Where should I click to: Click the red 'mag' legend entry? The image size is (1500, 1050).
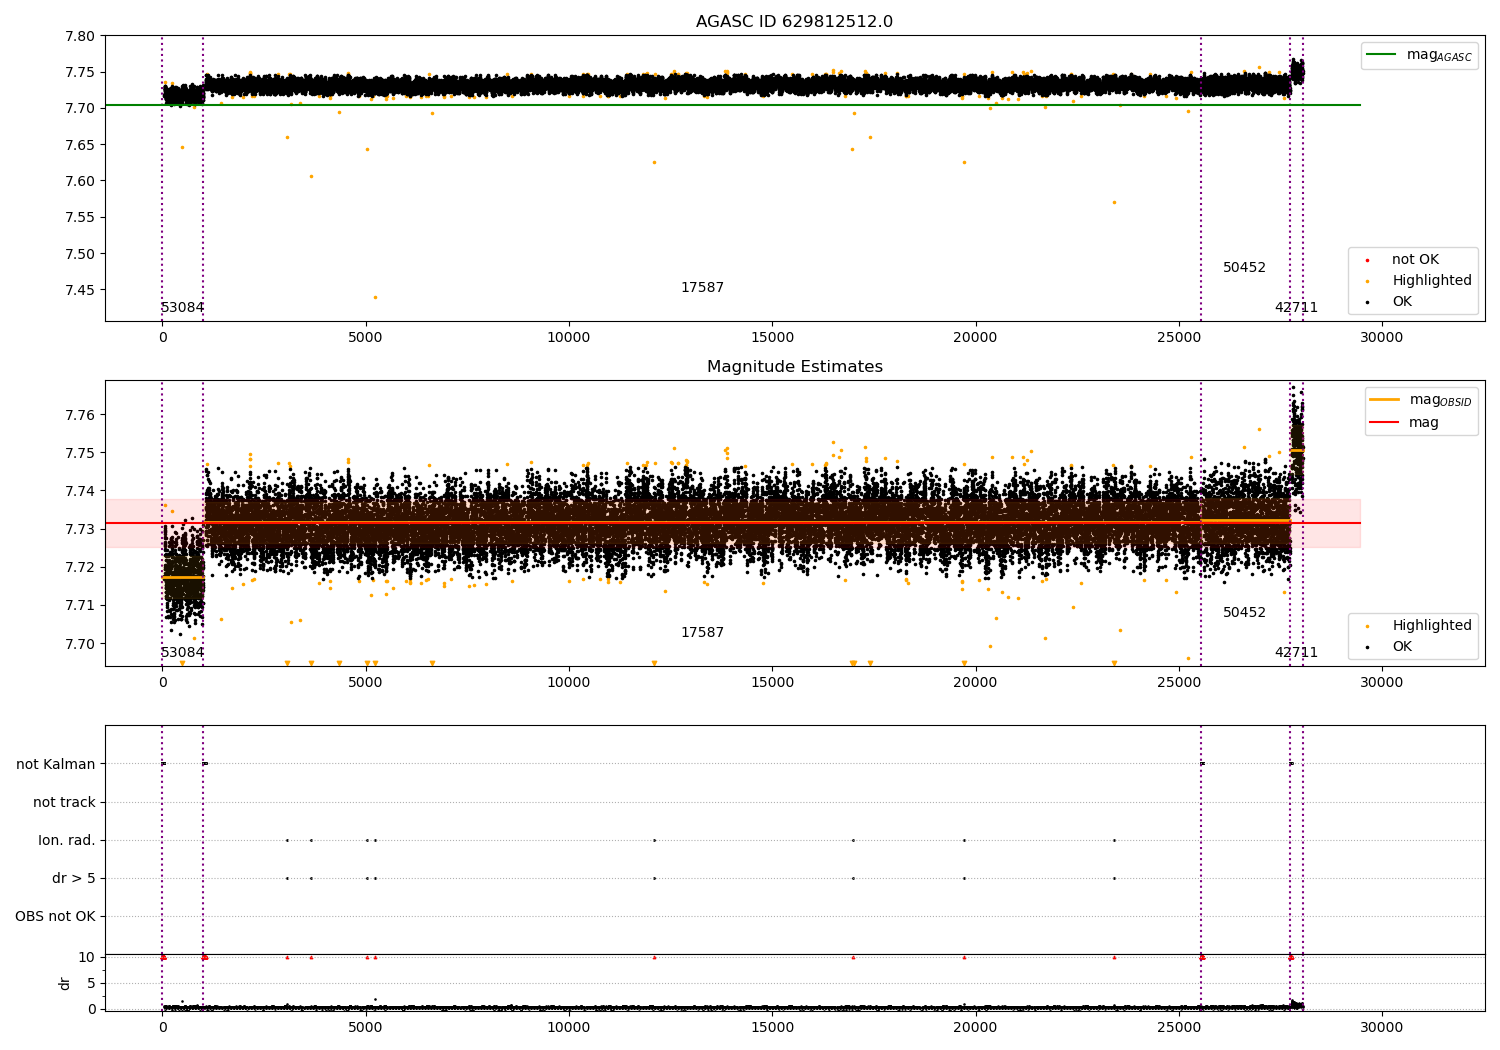click(1405, 423)
